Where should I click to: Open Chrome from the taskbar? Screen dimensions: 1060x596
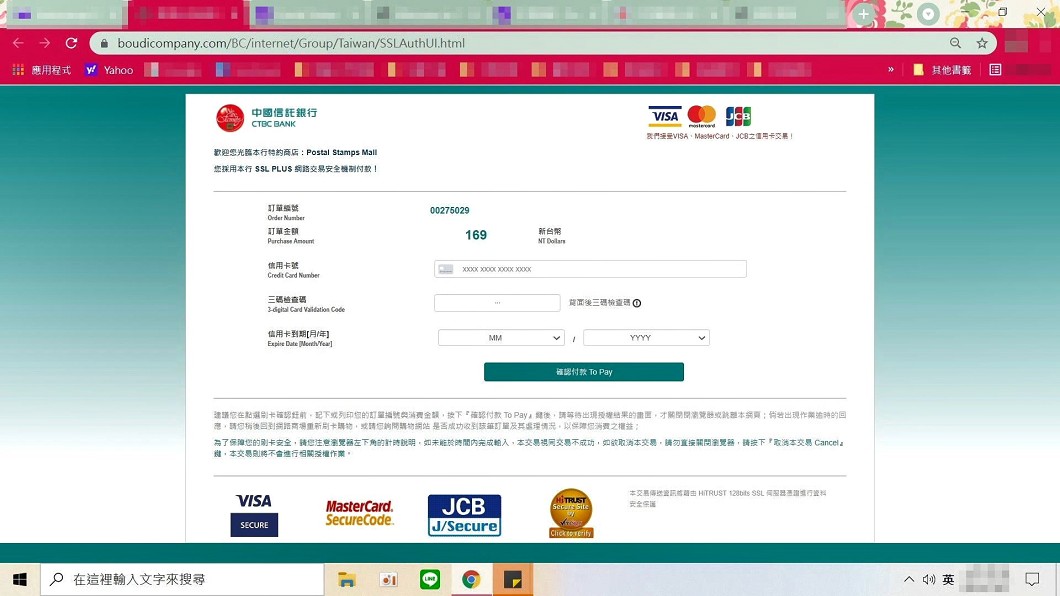pos(471,579)
